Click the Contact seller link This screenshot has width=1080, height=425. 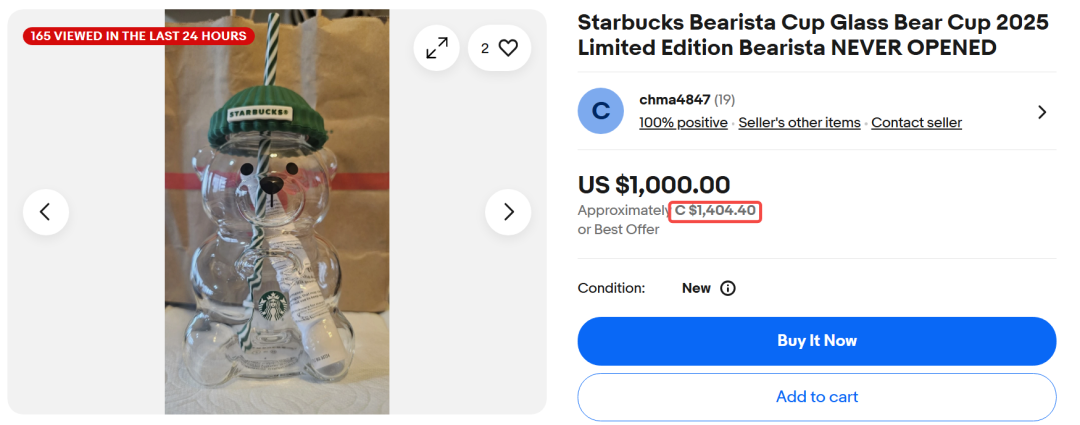[916, 123]
